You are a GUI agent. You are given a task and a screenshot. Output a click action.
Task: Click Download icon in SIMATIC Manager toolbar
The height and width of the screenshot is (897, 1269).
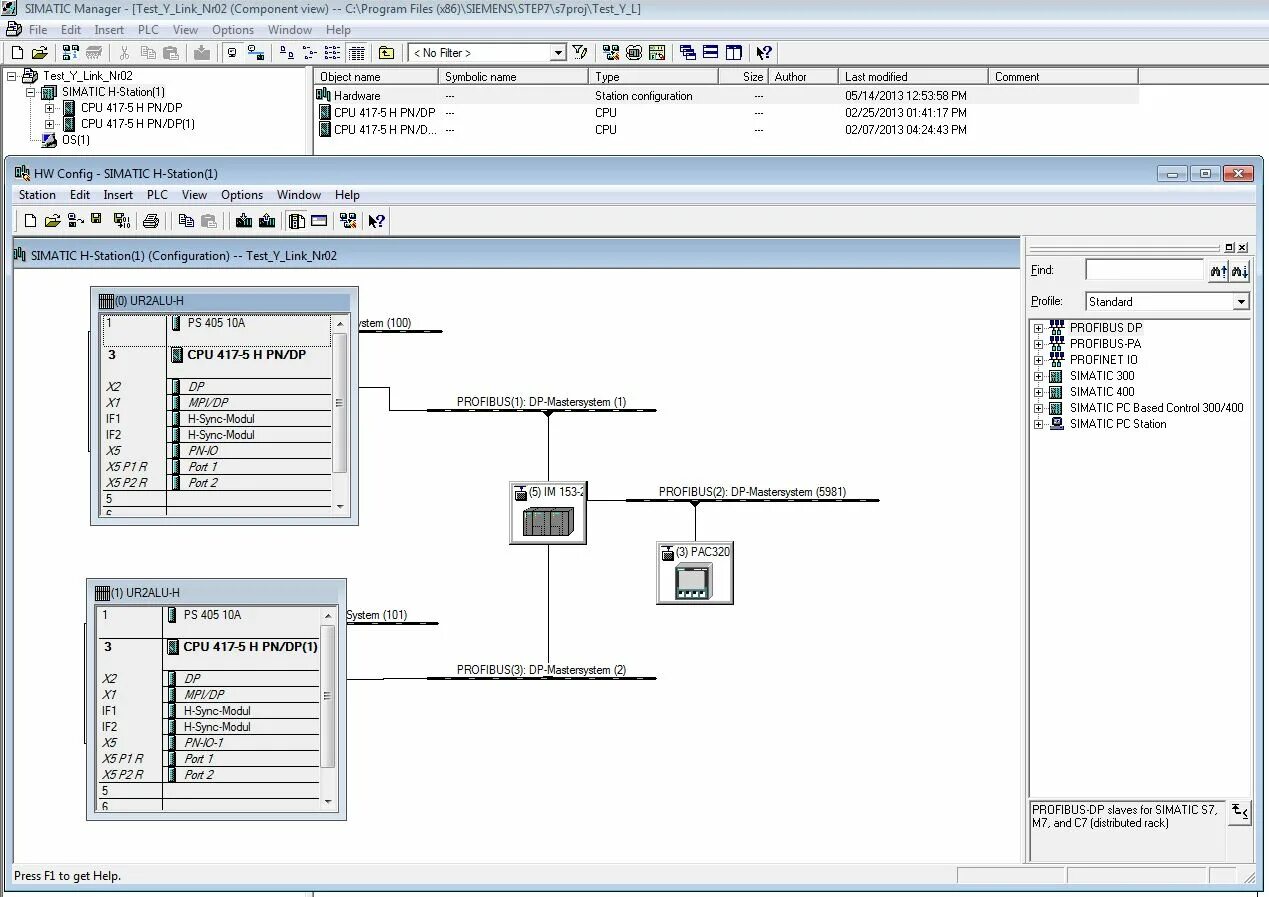coord(201,52)
